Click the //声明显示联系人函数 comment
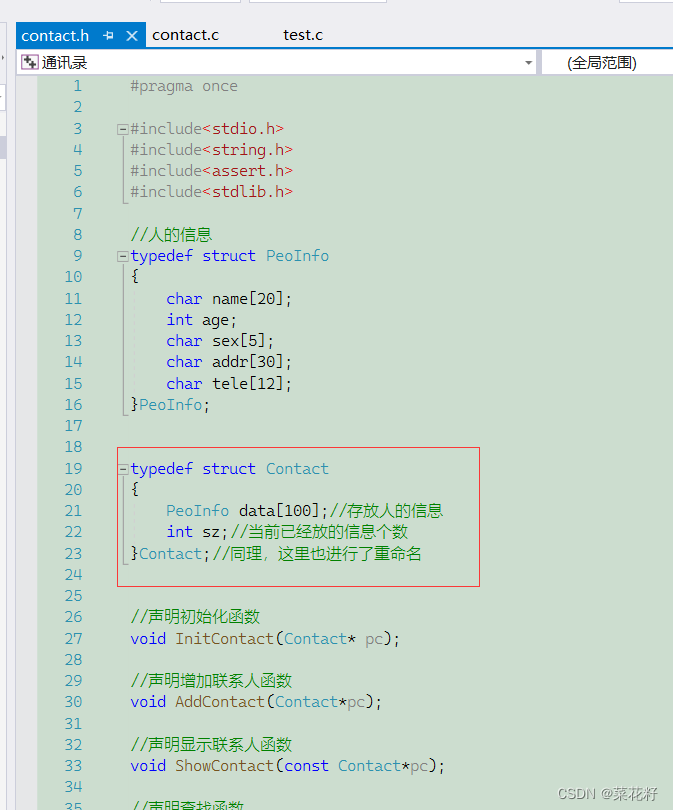The width and height of the screenshot is (673, 810). (x=211, y=745)
